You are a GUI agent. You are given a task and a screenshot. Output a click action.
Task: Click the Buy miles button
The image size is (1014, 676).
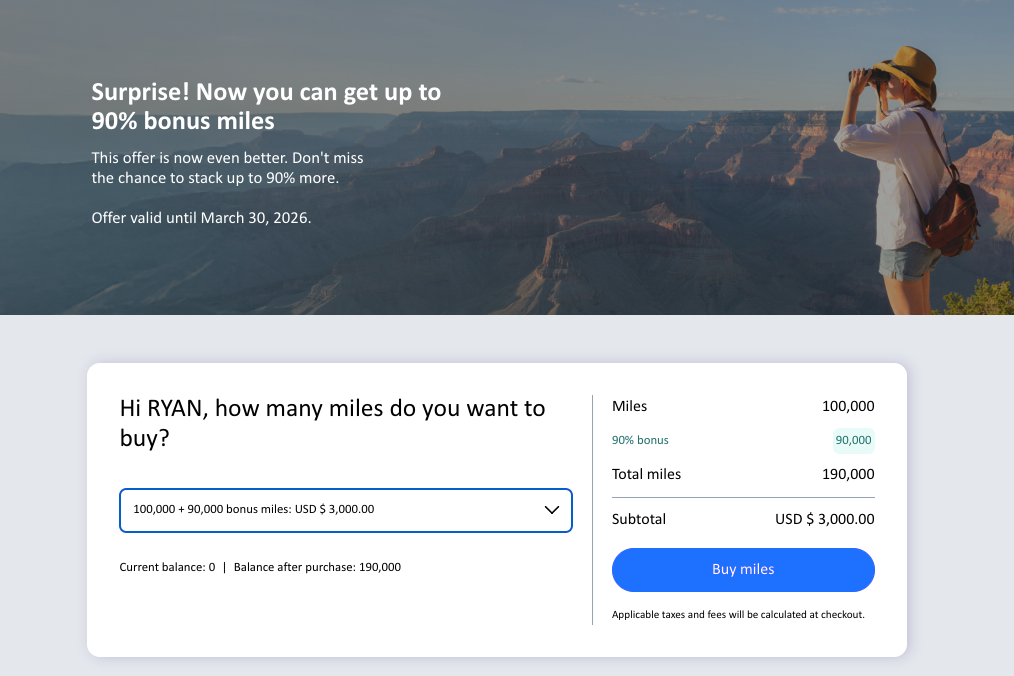click(x=743, y=570)
